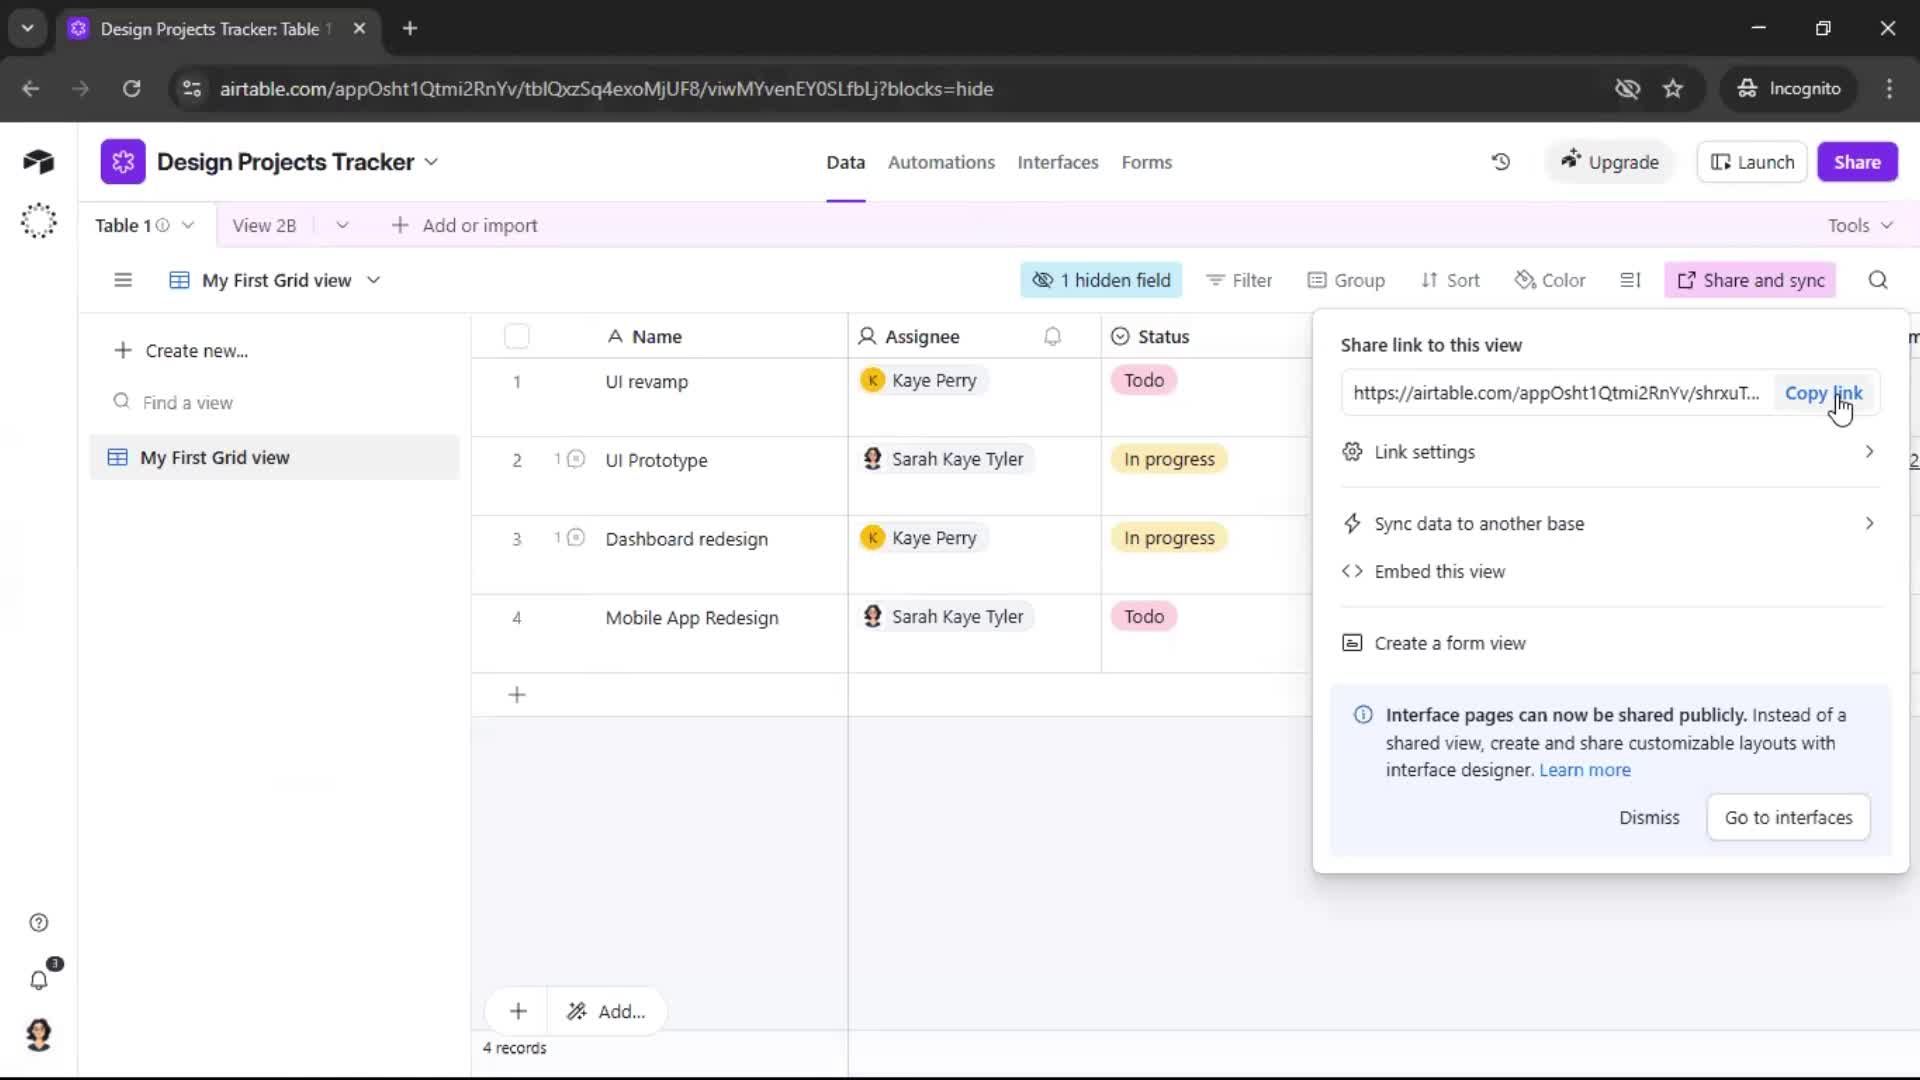1920x1080 pixels.
Task: Follow the Learn more link
Action: pos(1585,770)
